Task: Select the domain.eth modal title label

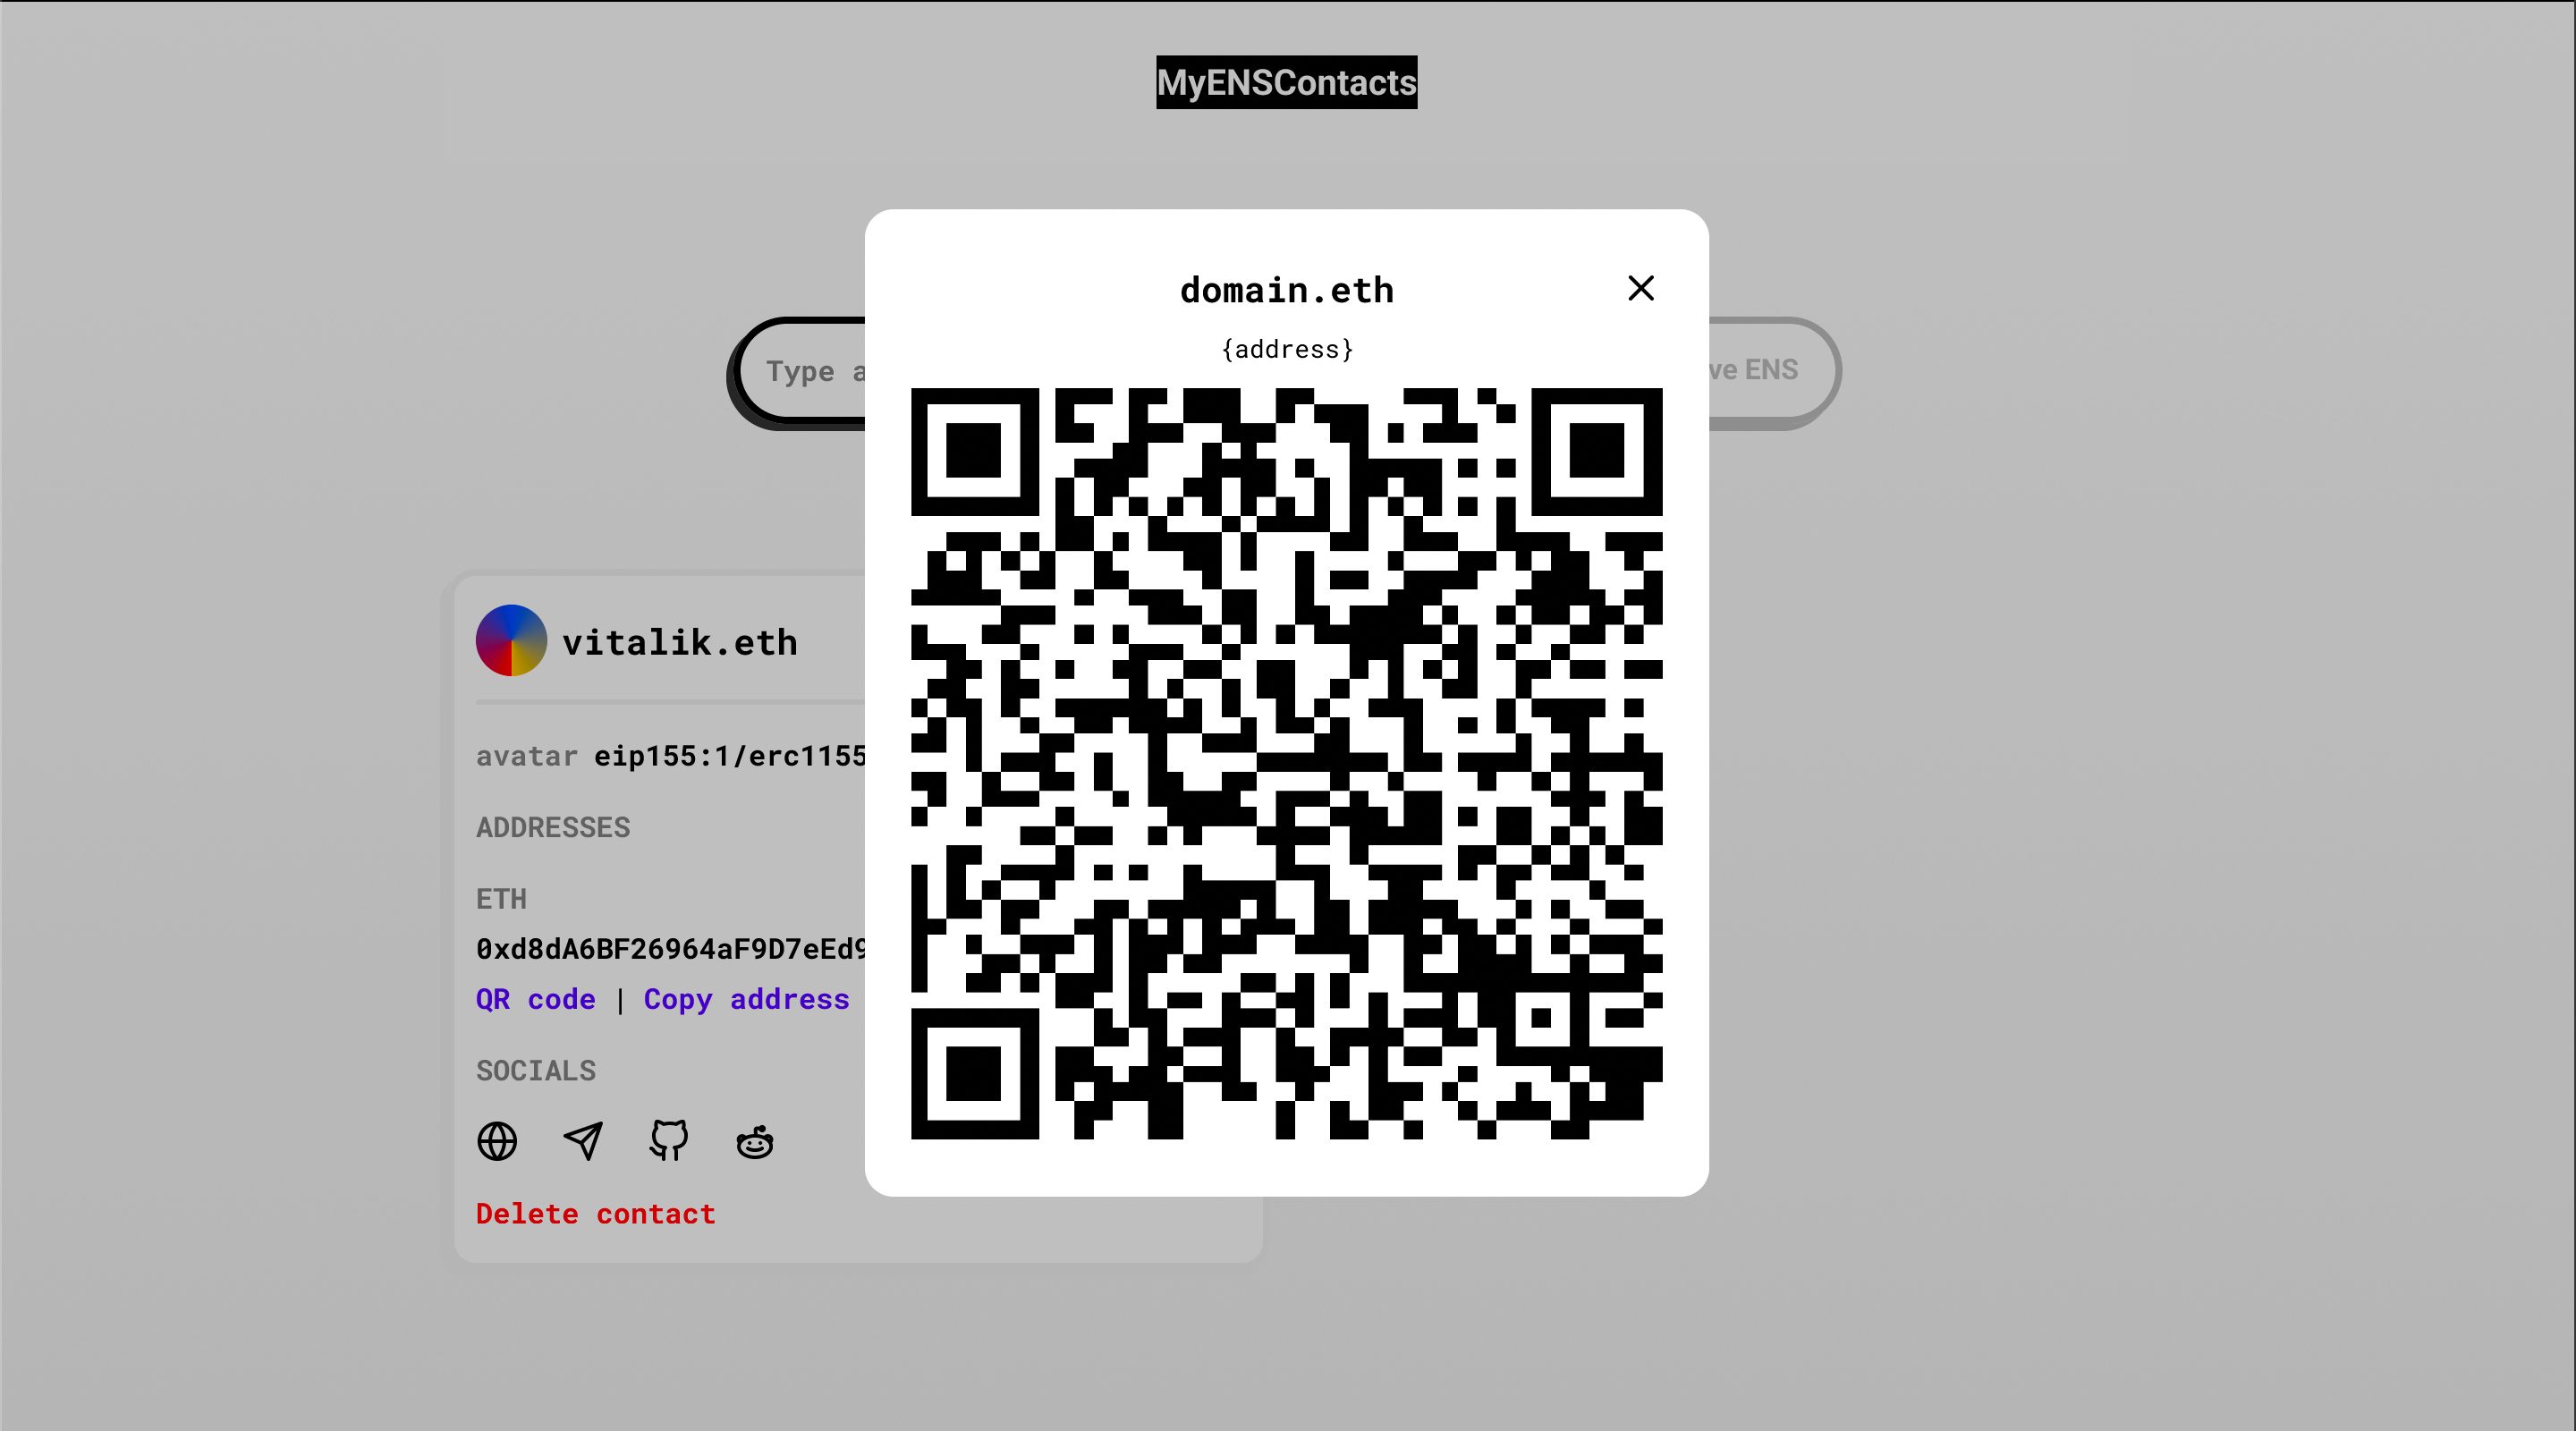Action: click(1286, 287)
